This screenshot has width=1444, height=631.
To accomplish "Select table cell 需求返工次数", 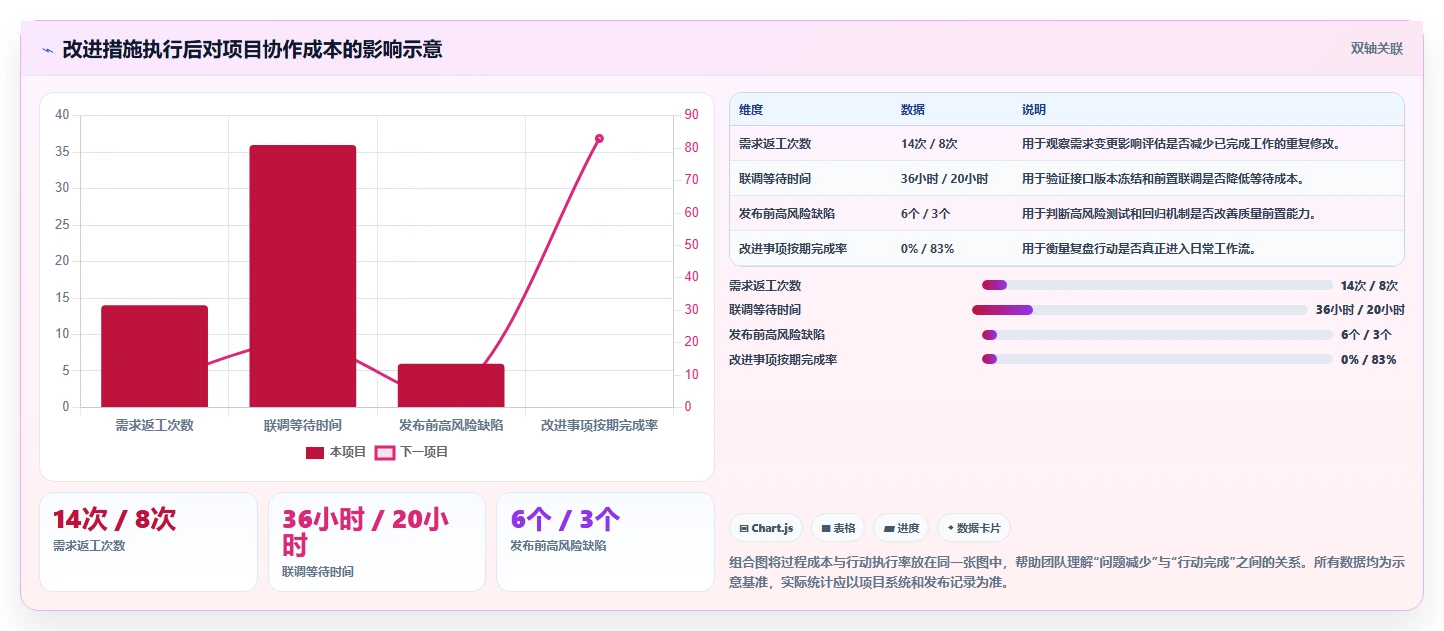I will coord(775,144).
